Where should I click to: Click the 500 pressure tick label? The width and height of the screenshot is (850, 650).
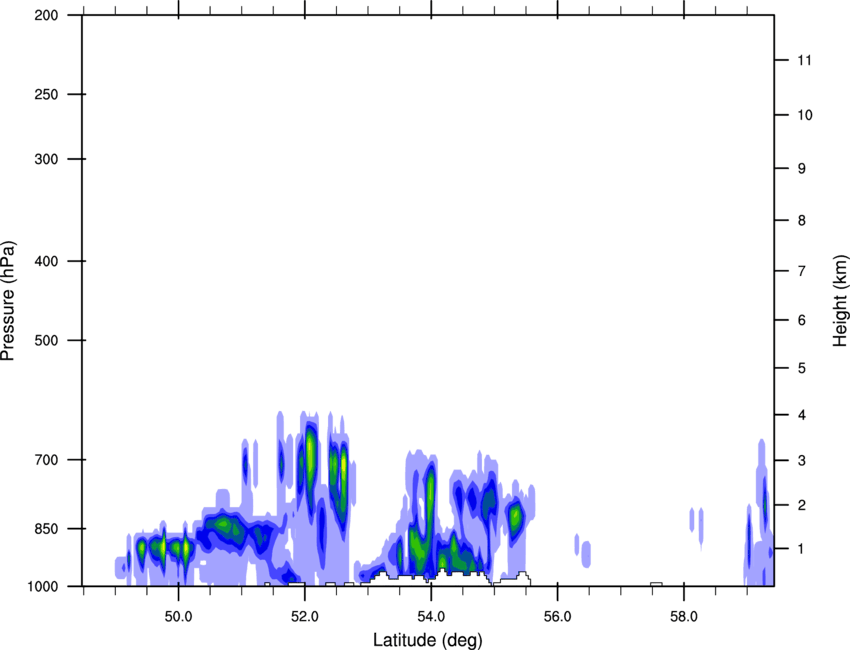[46, 340]
